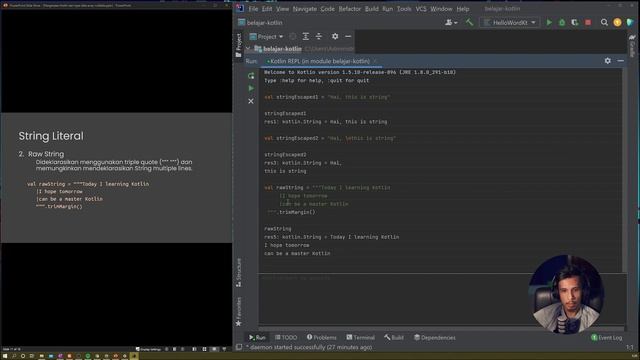Open the Project view selector dropdown
640x360 pixels.
[x=266, y=36]
